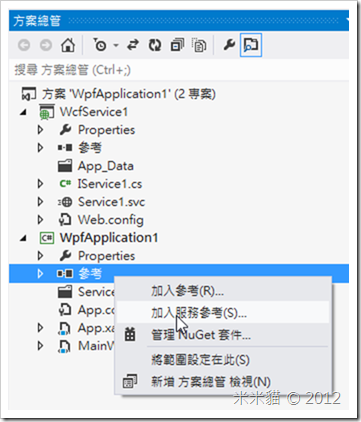This screenshot has width=361, height=422.
Task: Click the WcfService1 project icon
Action: click(x=47, y=112)
